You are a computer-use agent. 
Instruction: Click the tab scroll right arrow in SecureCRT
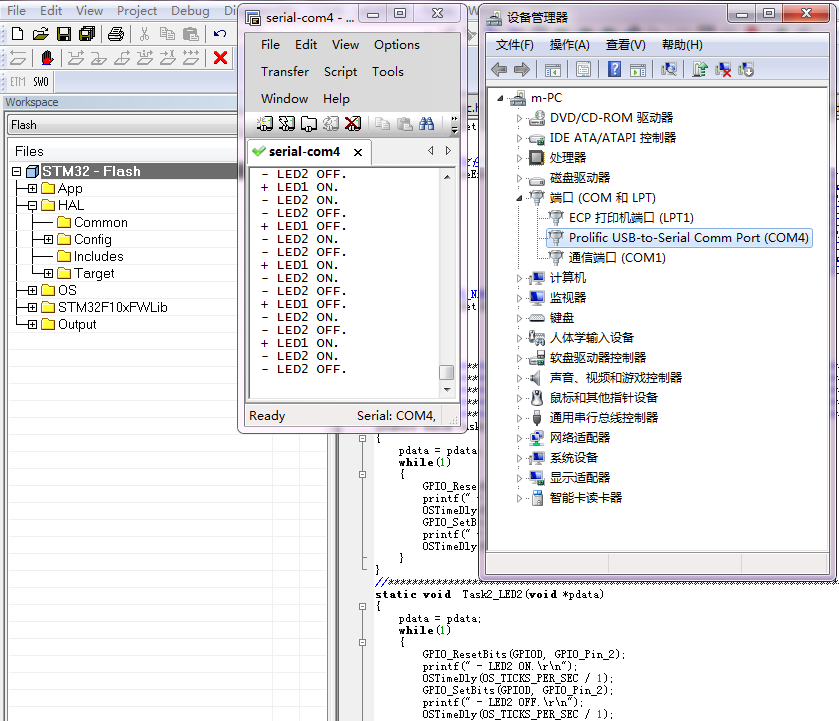pos(448,151)
